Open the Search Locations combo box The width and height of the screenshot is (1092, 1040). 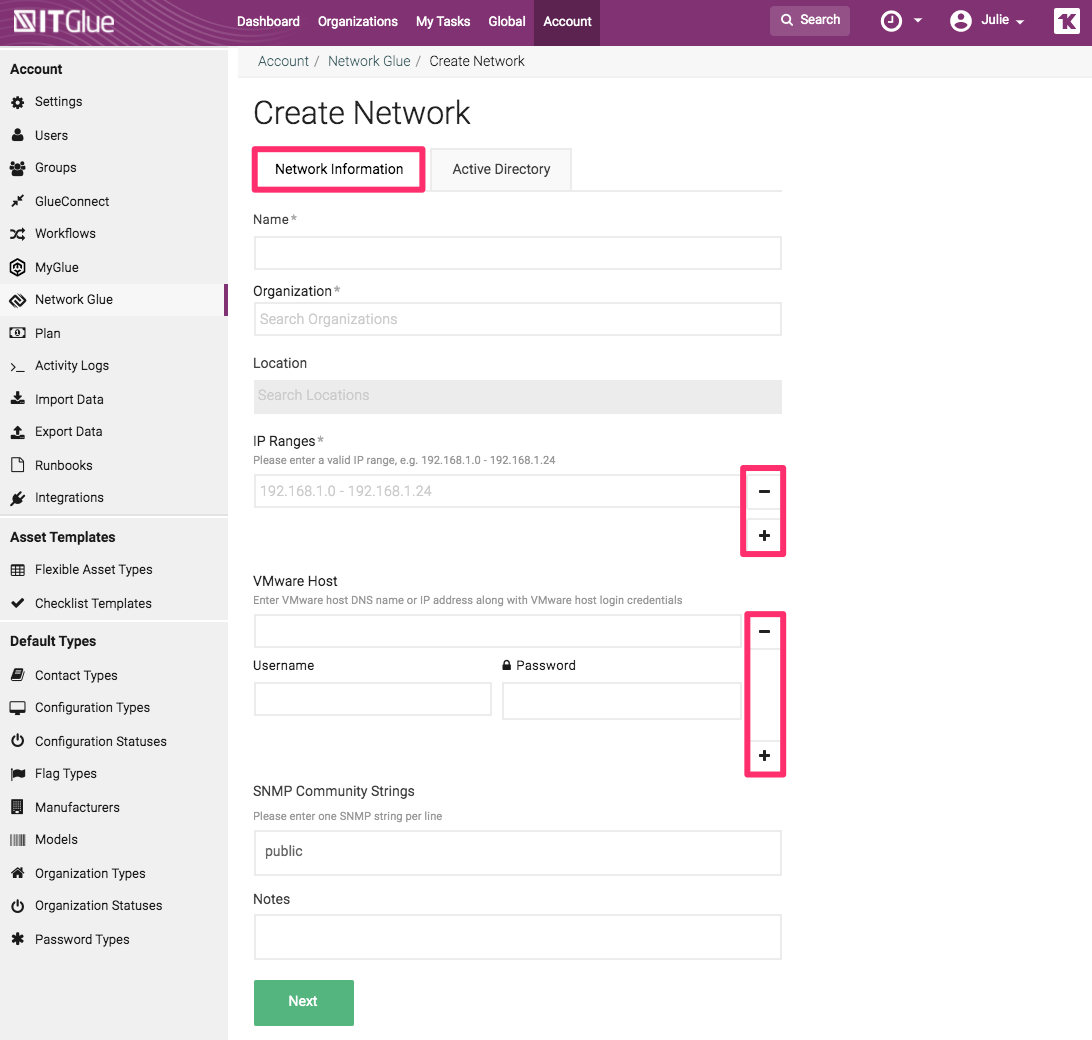(517, 396)
